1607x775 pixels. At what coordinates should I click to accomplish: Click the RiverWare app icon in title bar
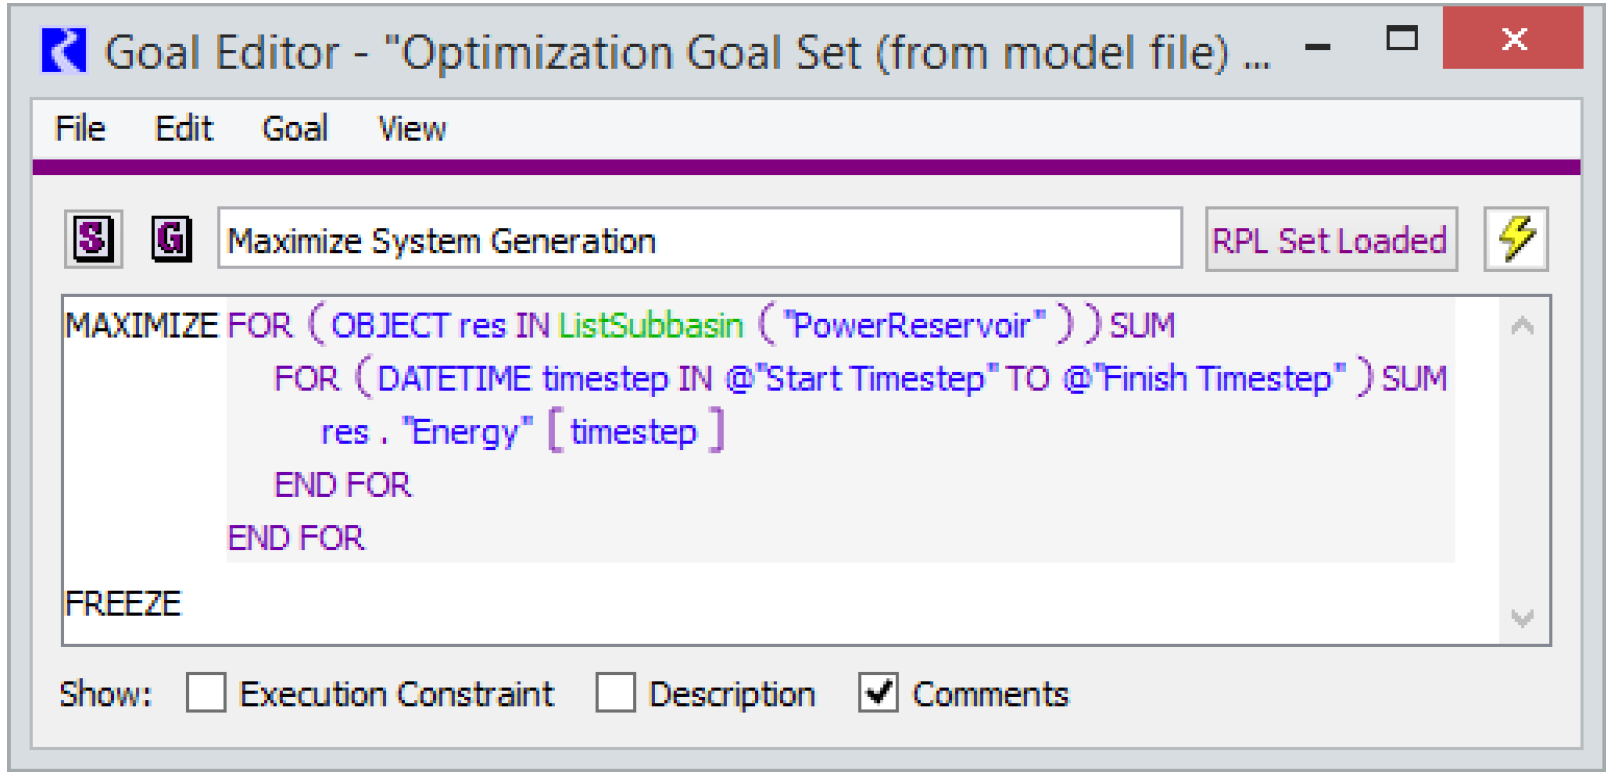click(63, 50)
